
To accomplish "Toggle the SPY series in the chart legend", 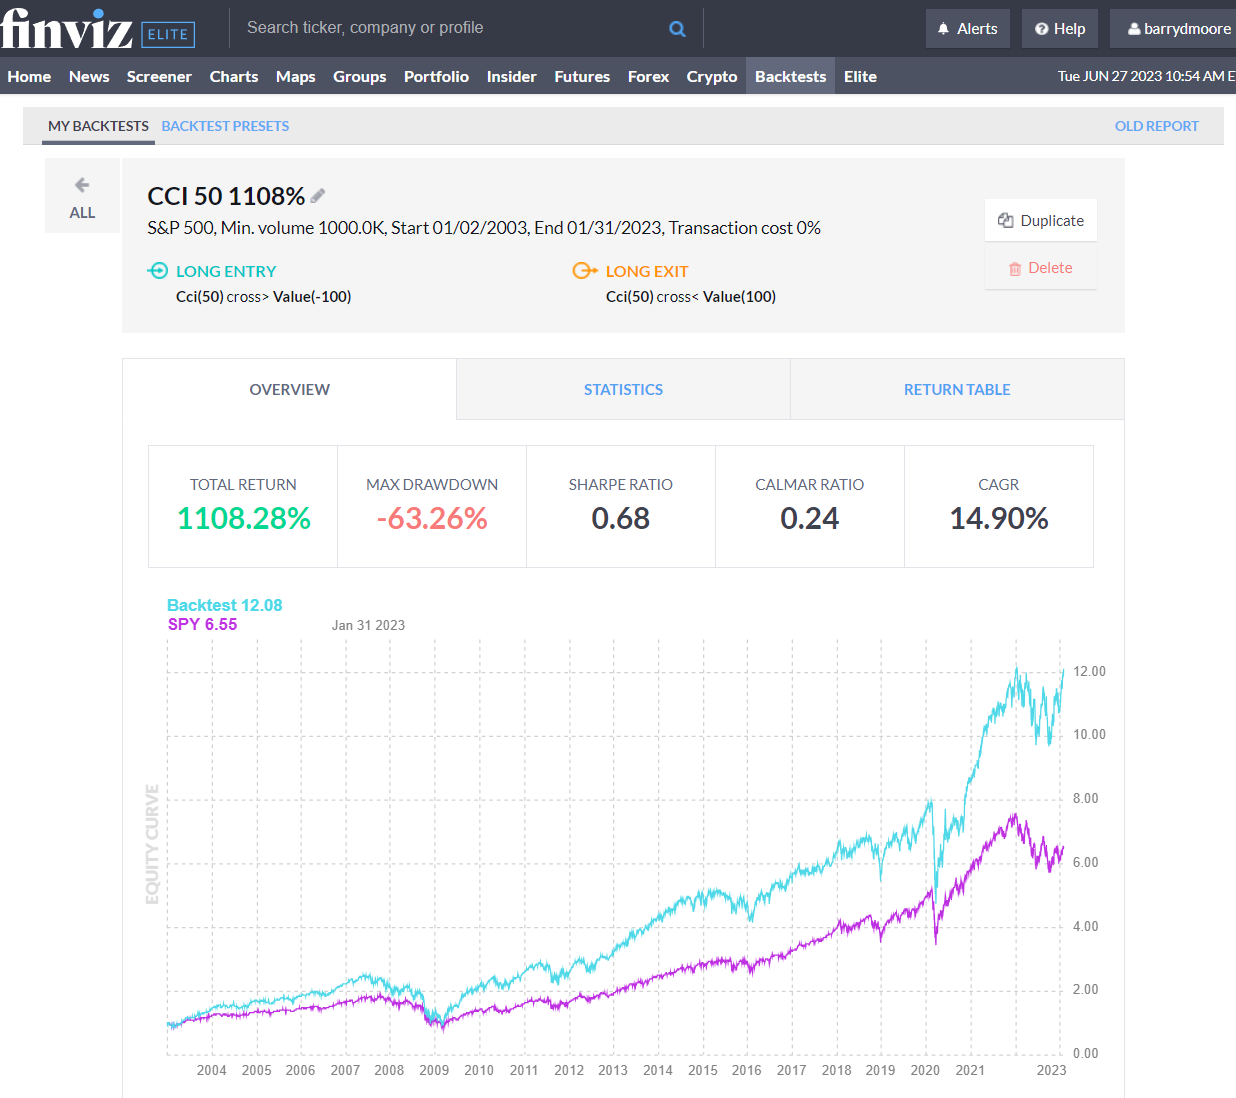I will point(202,623).
